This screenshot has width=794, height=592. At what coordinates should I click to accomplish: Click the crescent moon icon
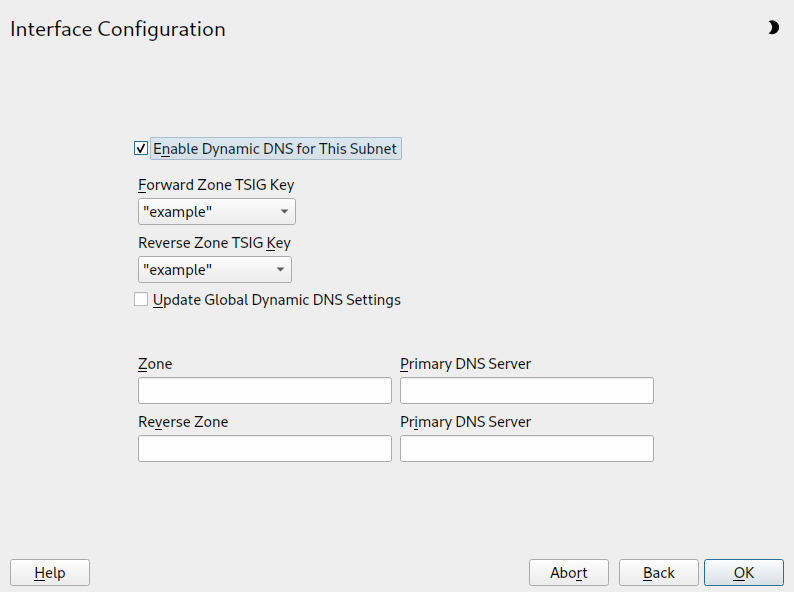tap(773, 28)
